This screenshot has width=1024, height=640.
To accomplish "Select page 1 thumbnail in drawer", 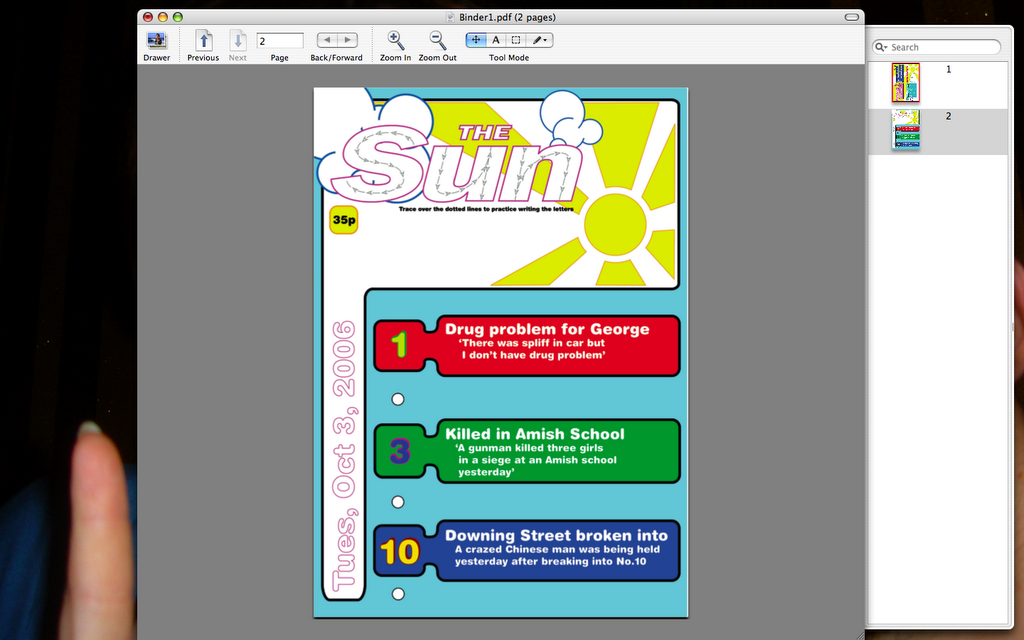I will (x=906, y=82).
